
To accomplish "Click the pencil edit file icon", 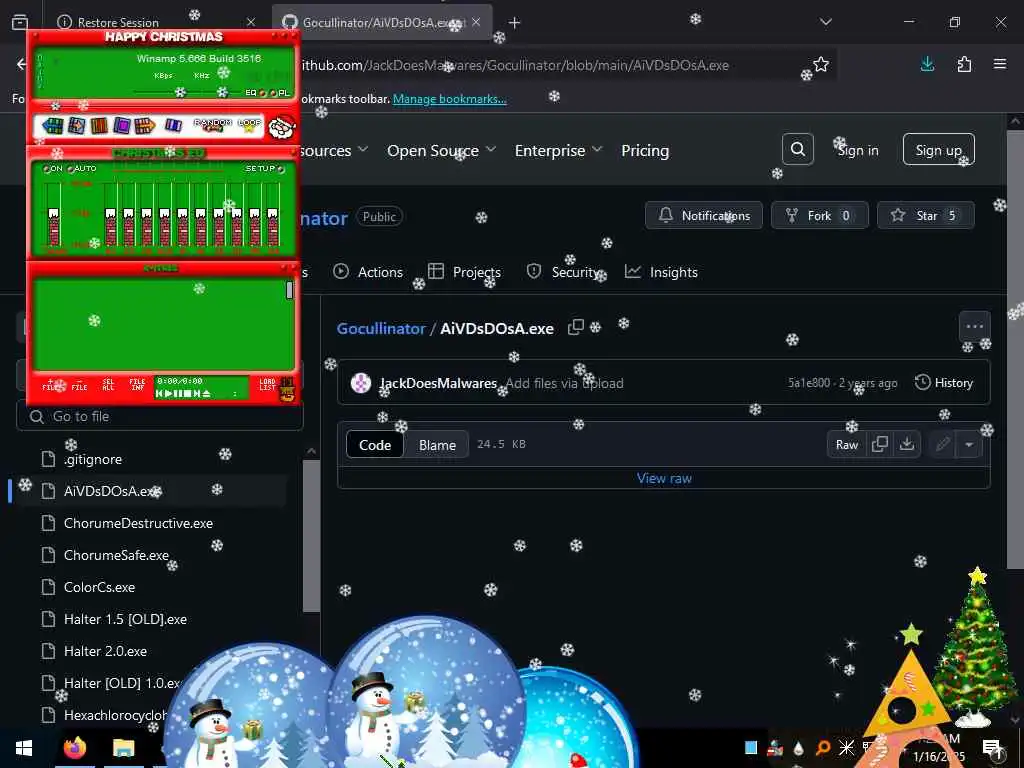I will [942, 445].
